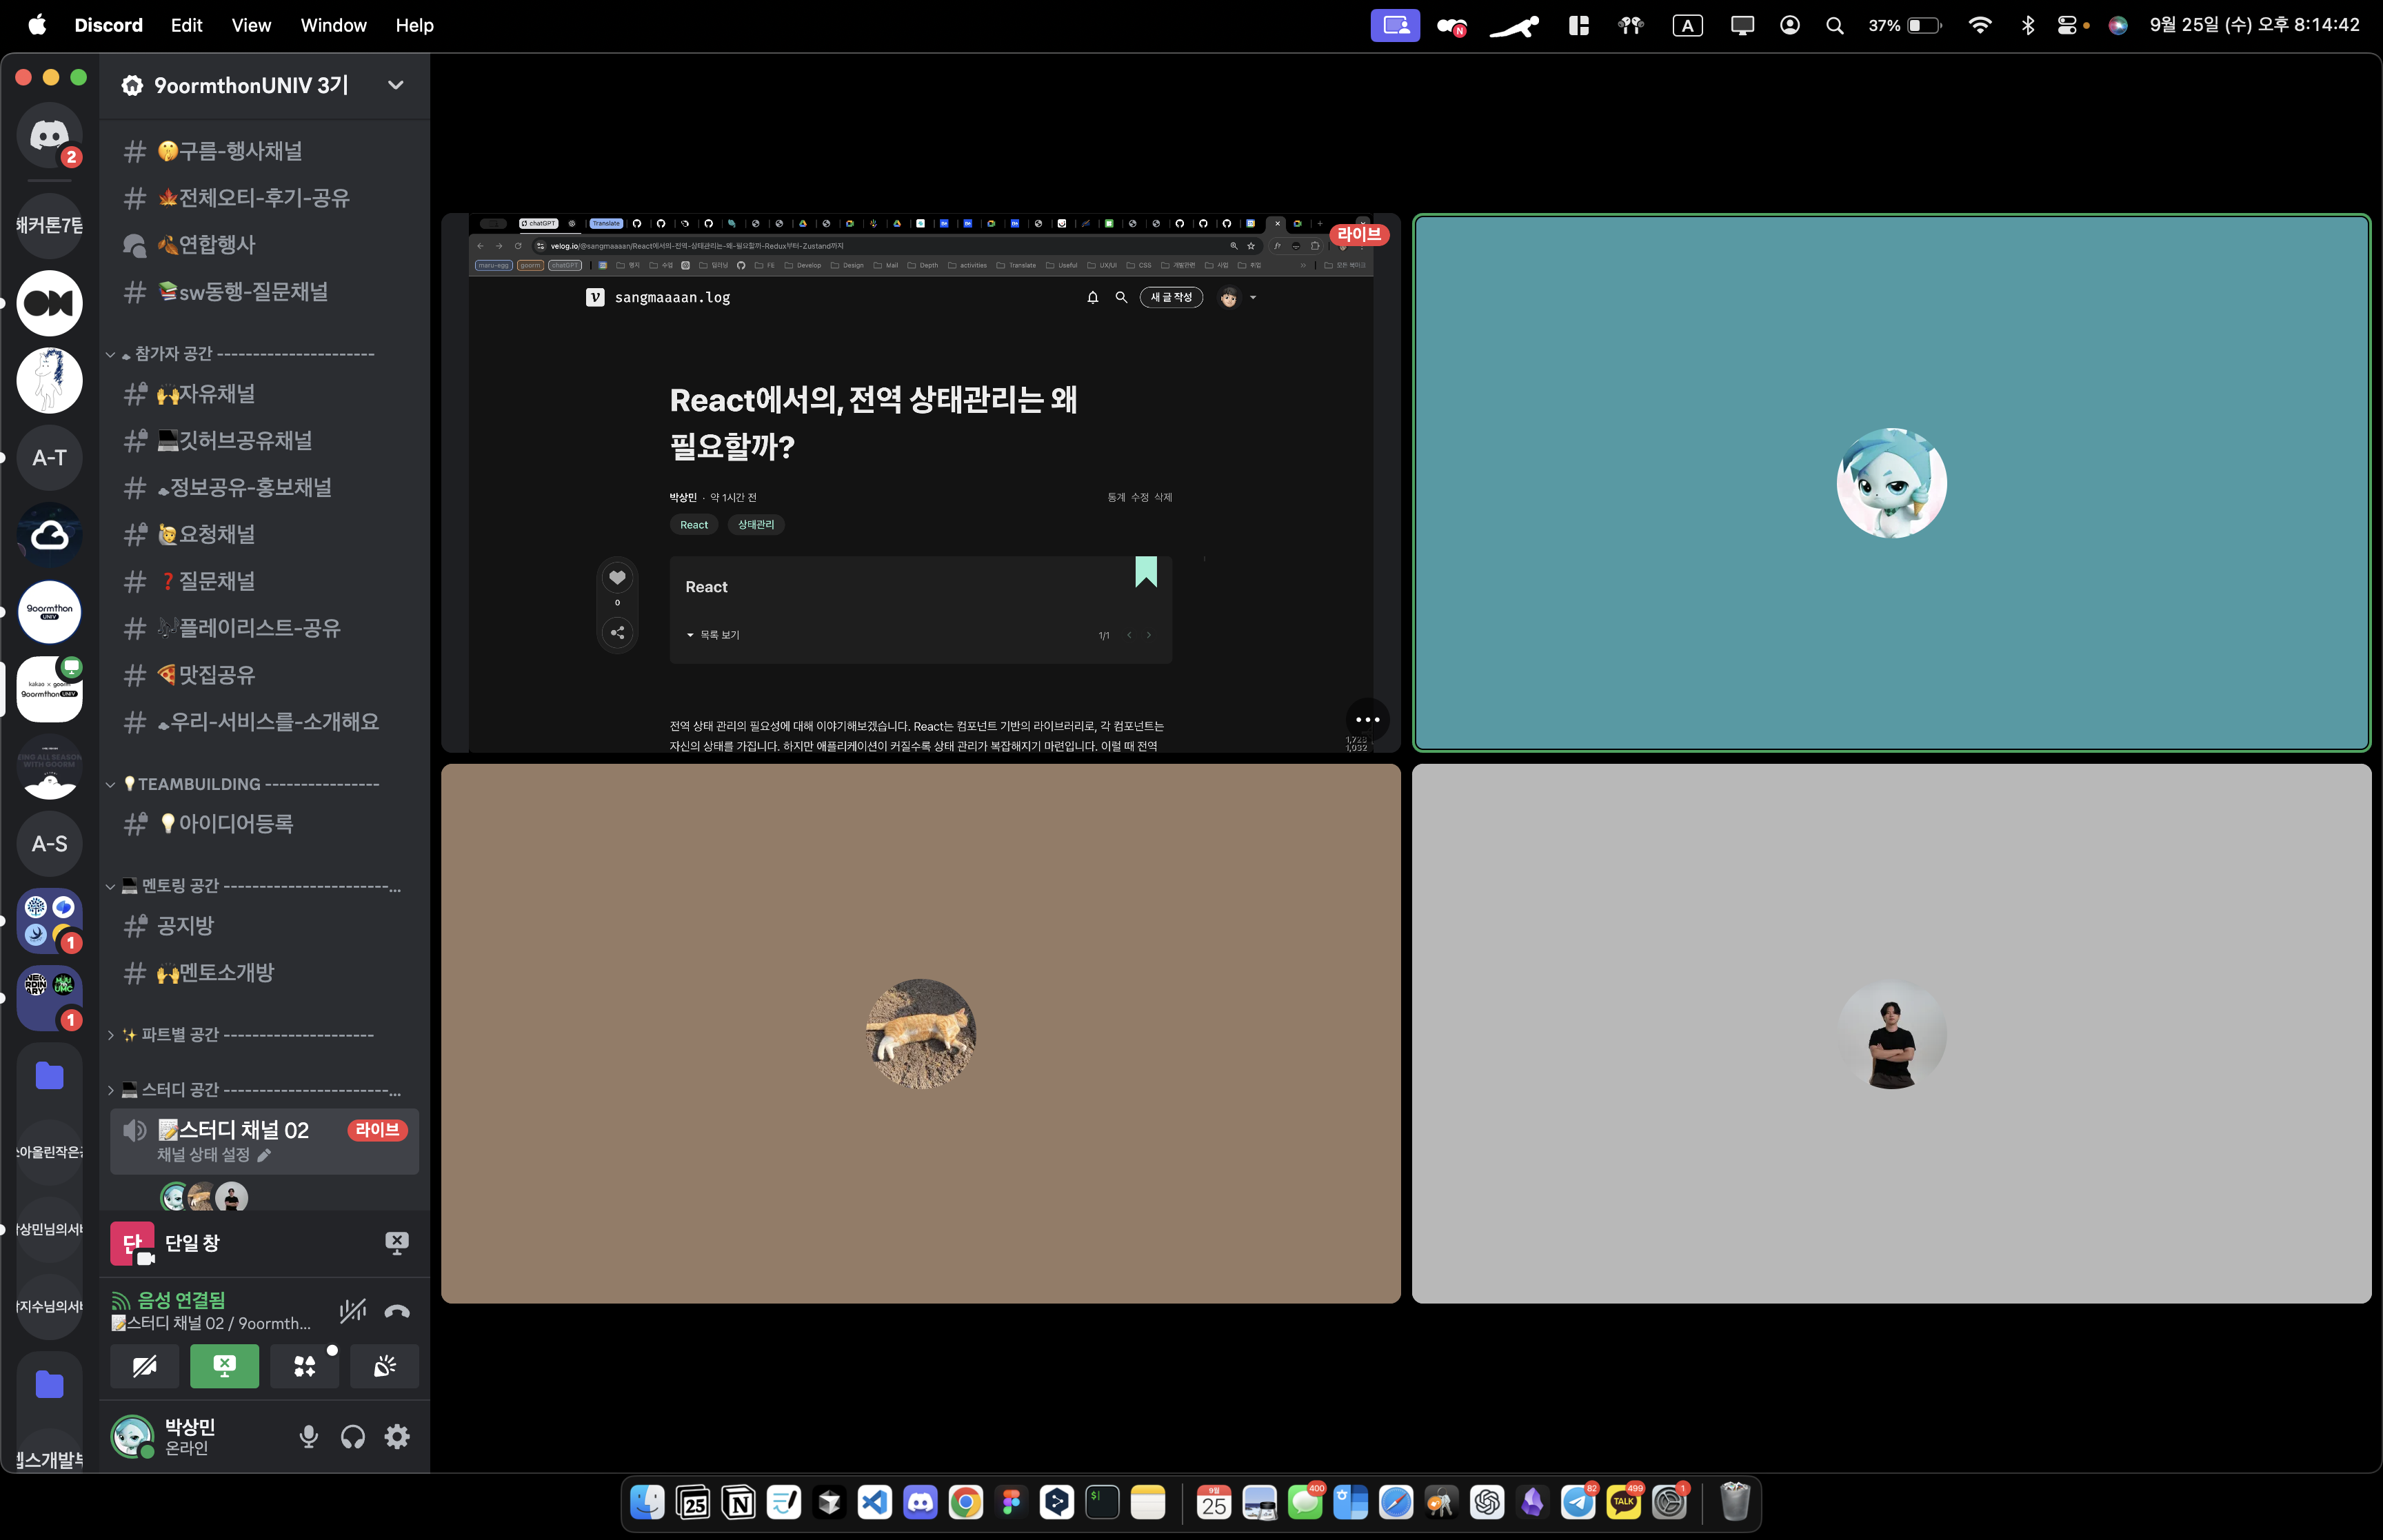
Task: Mute the microphone
Action: (x=308, y=1437)
